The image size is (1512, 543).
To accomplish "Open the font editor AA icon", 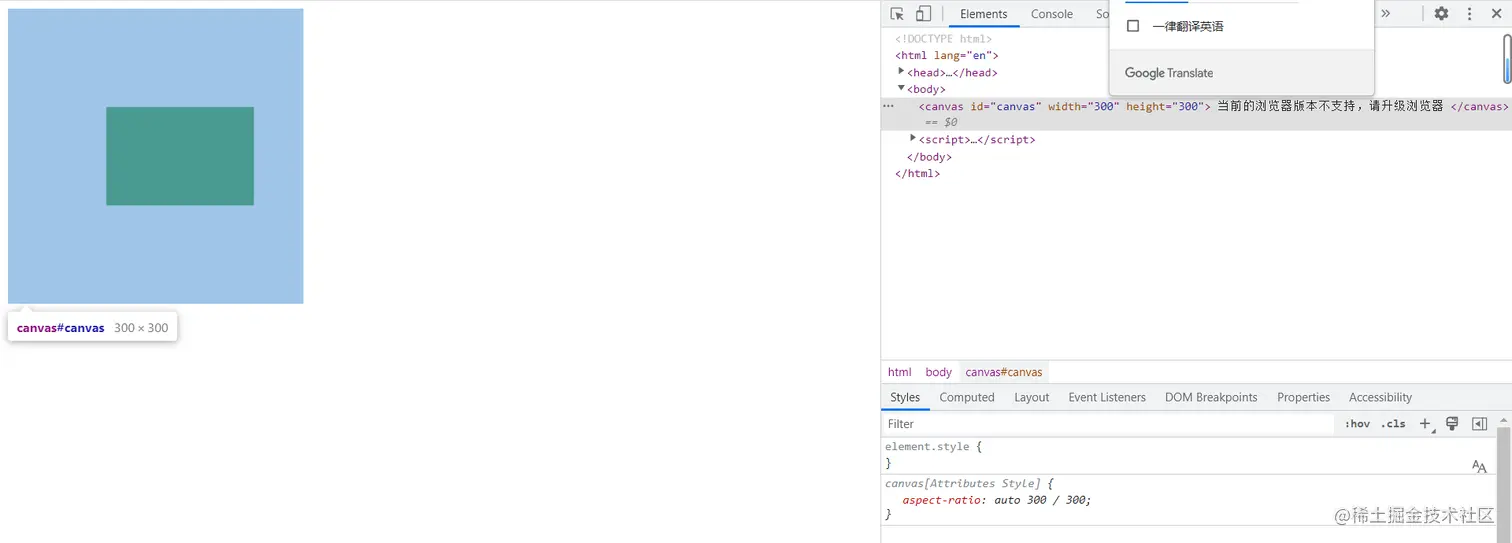I will (1479, 466).
